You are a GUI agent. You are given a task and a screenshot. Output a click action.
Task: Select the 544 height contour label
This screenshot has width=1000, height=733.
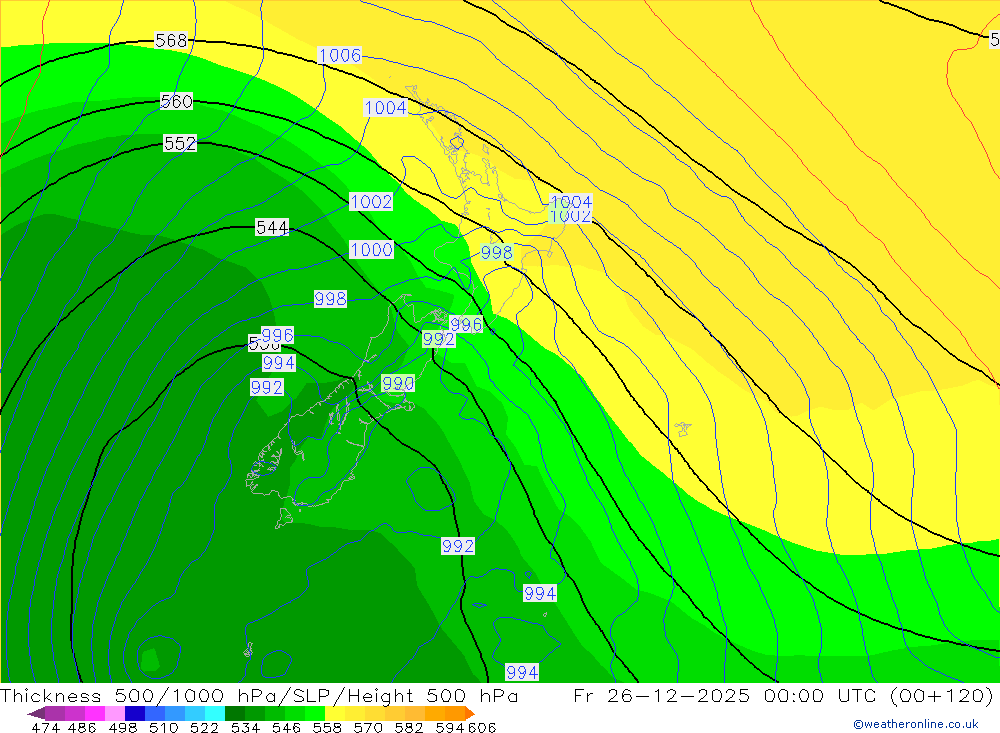pos(272,227)
